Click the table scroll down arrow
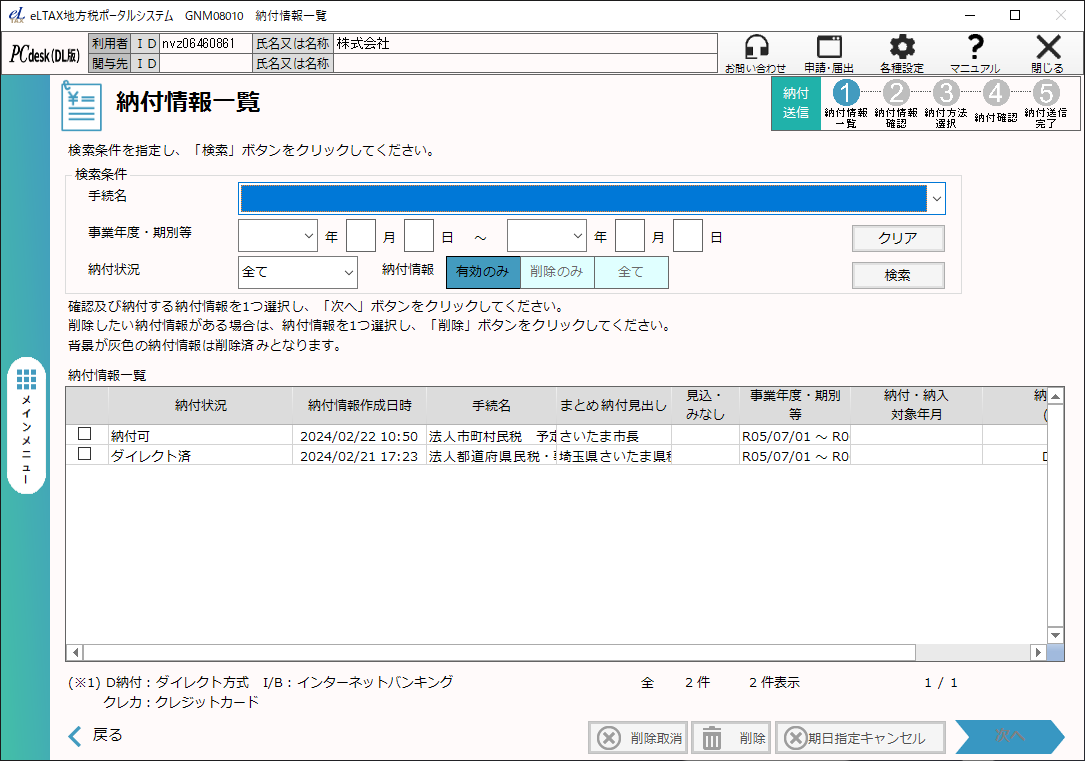 pos(1055,635)
